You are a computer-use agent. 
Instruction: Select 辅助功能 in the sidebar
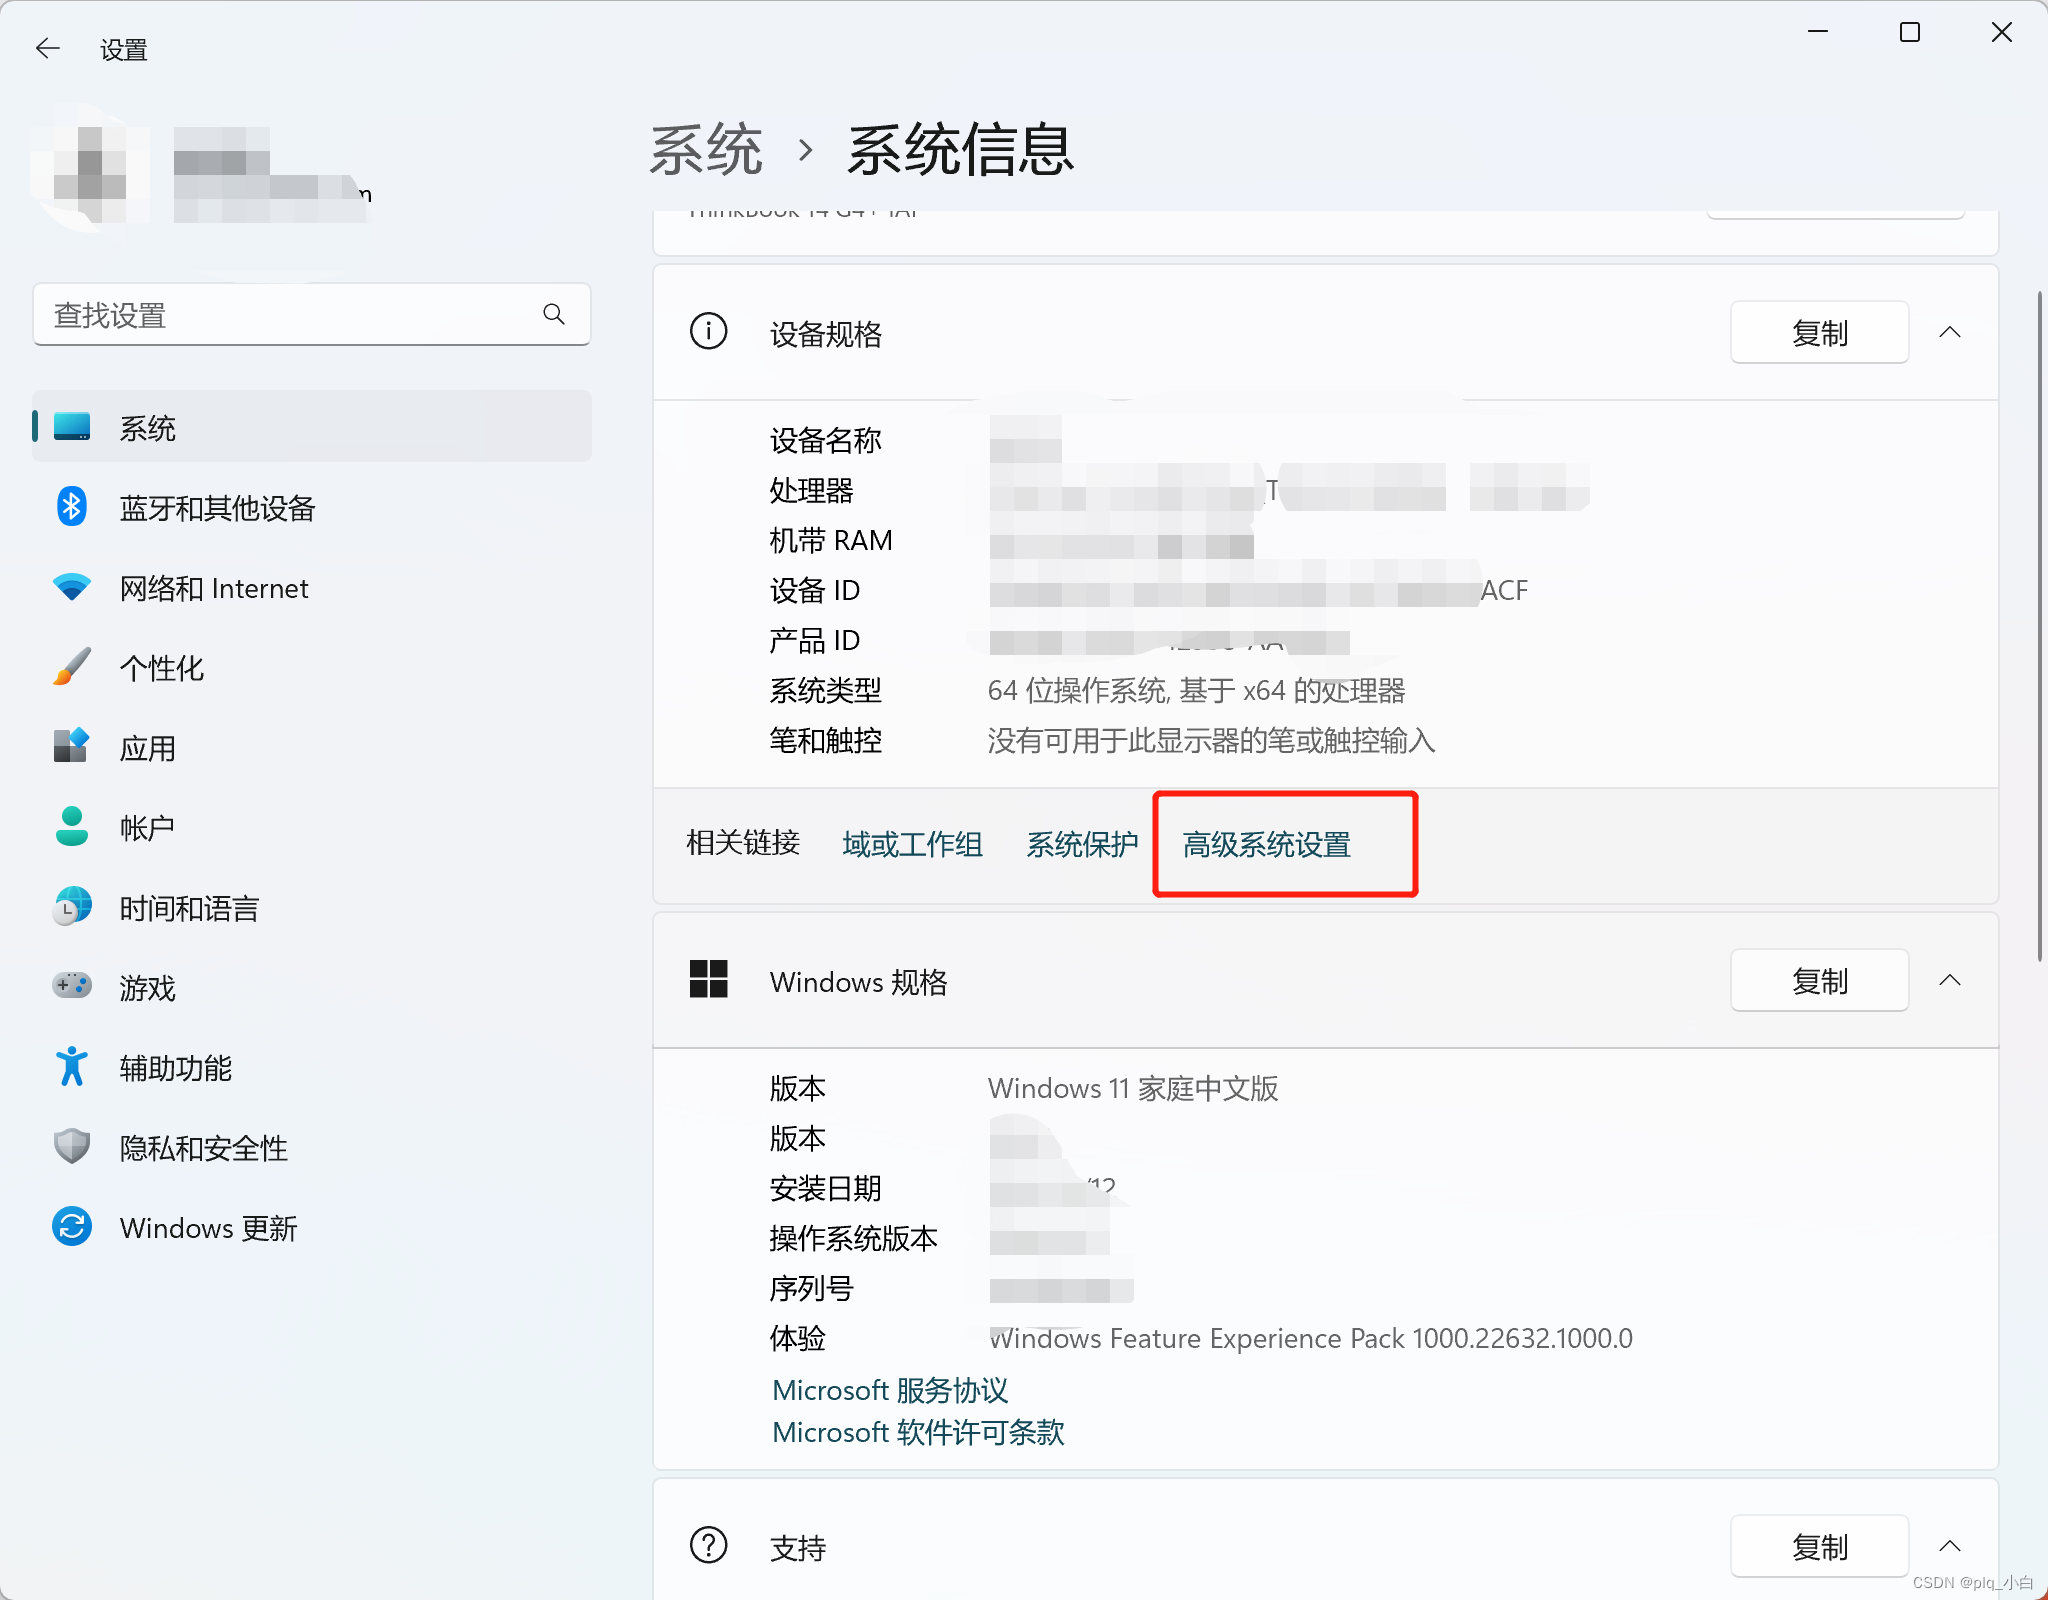312,1067
